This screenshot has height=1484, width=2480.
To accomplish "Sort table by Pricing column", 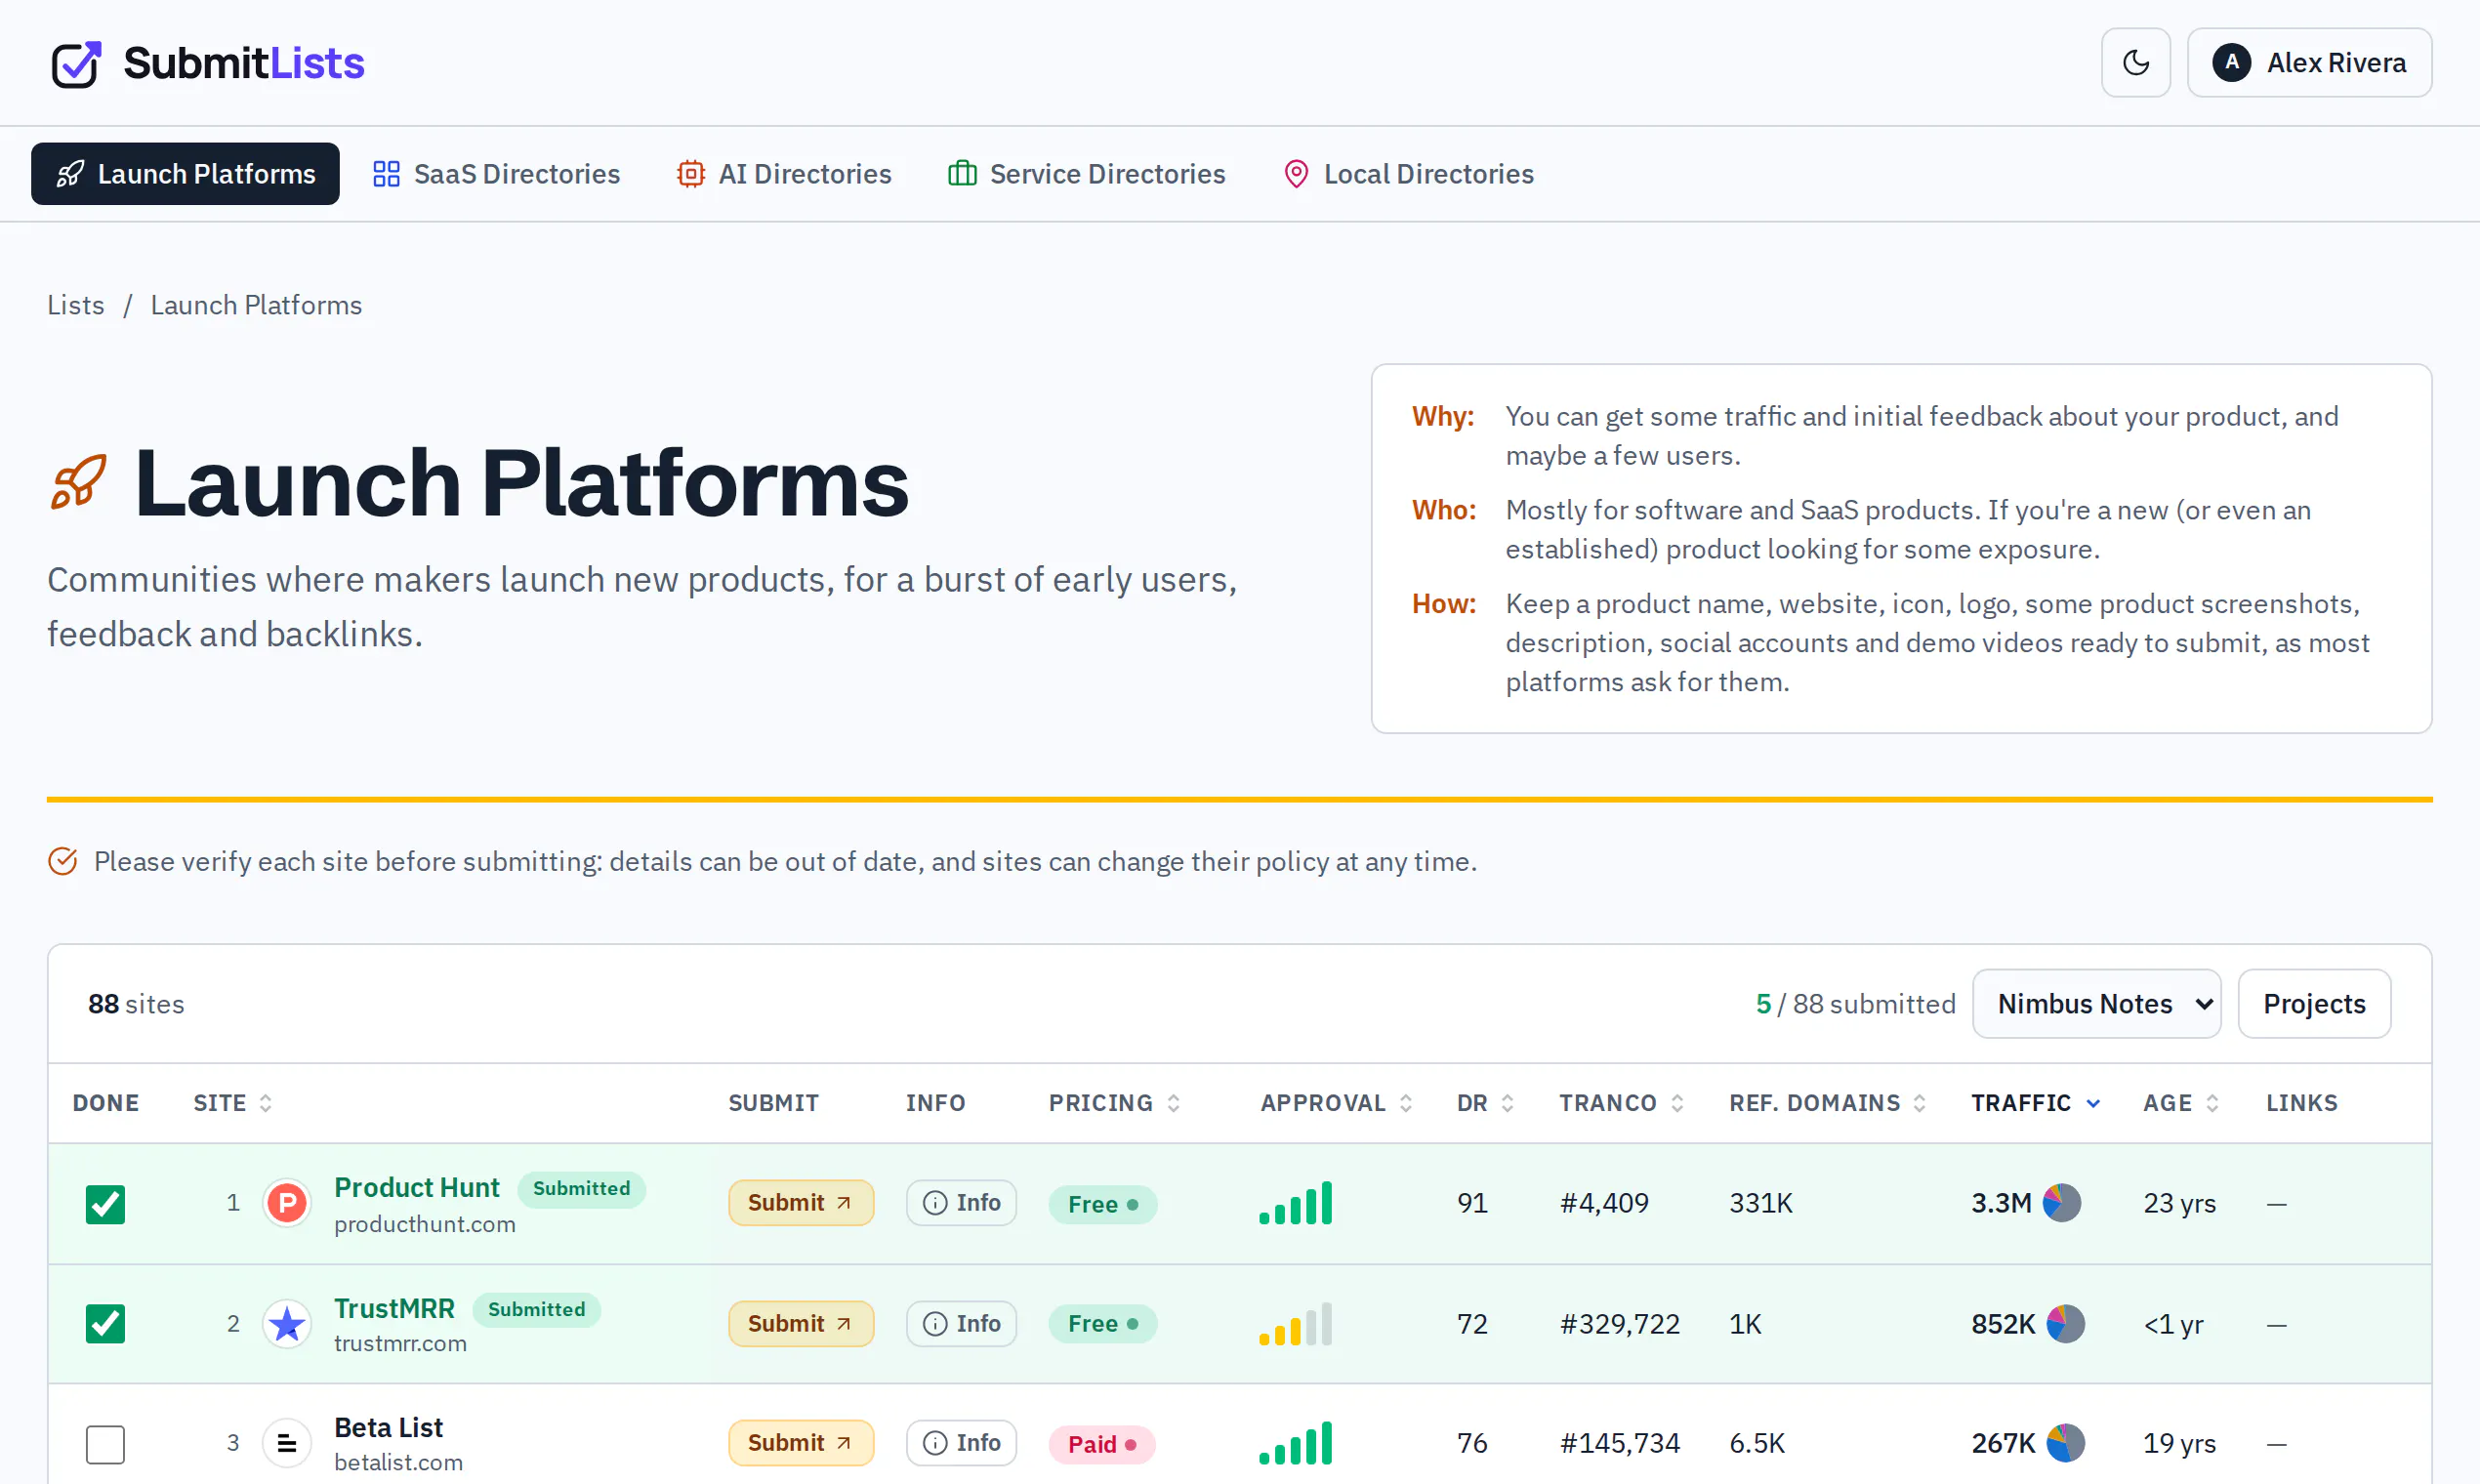I will click(x=1114, y=1103).
